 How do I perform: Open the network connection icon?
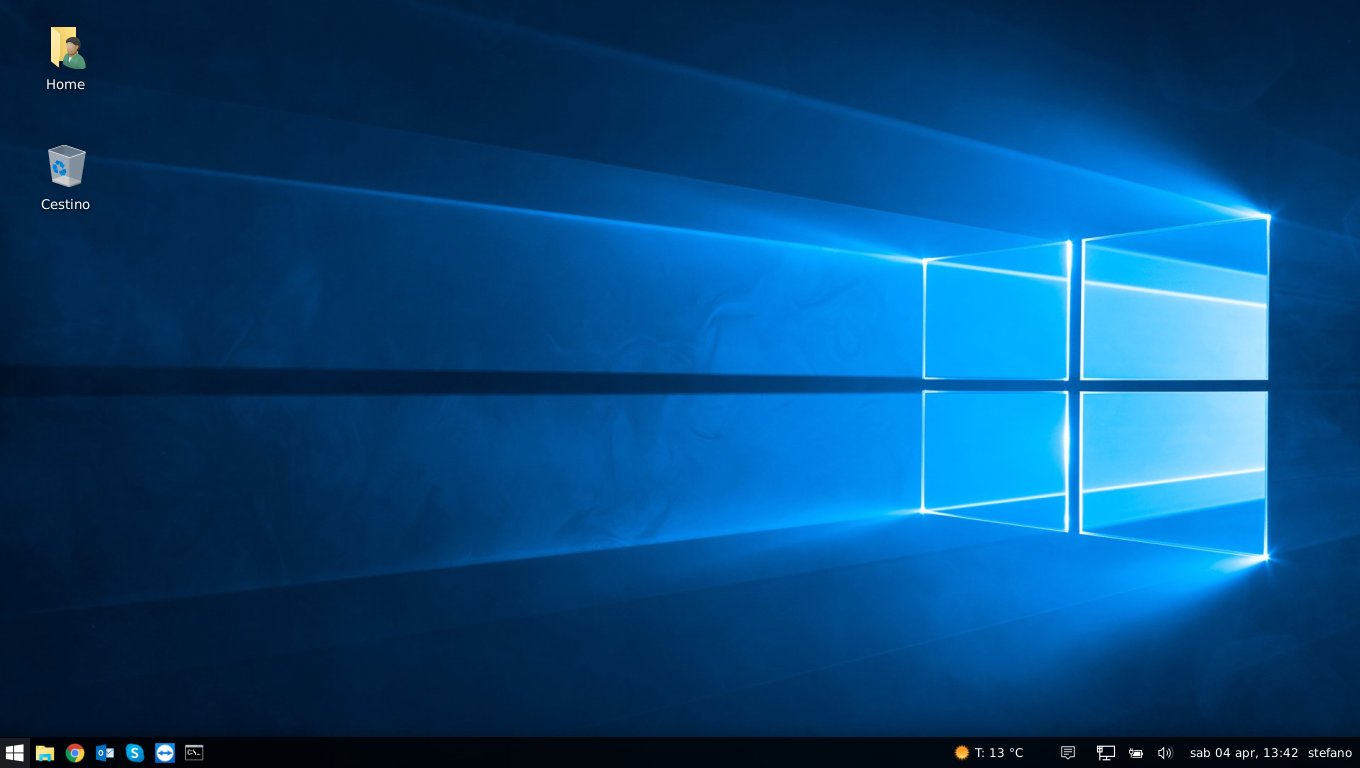pyautogui.click(x=1106, y=753)
